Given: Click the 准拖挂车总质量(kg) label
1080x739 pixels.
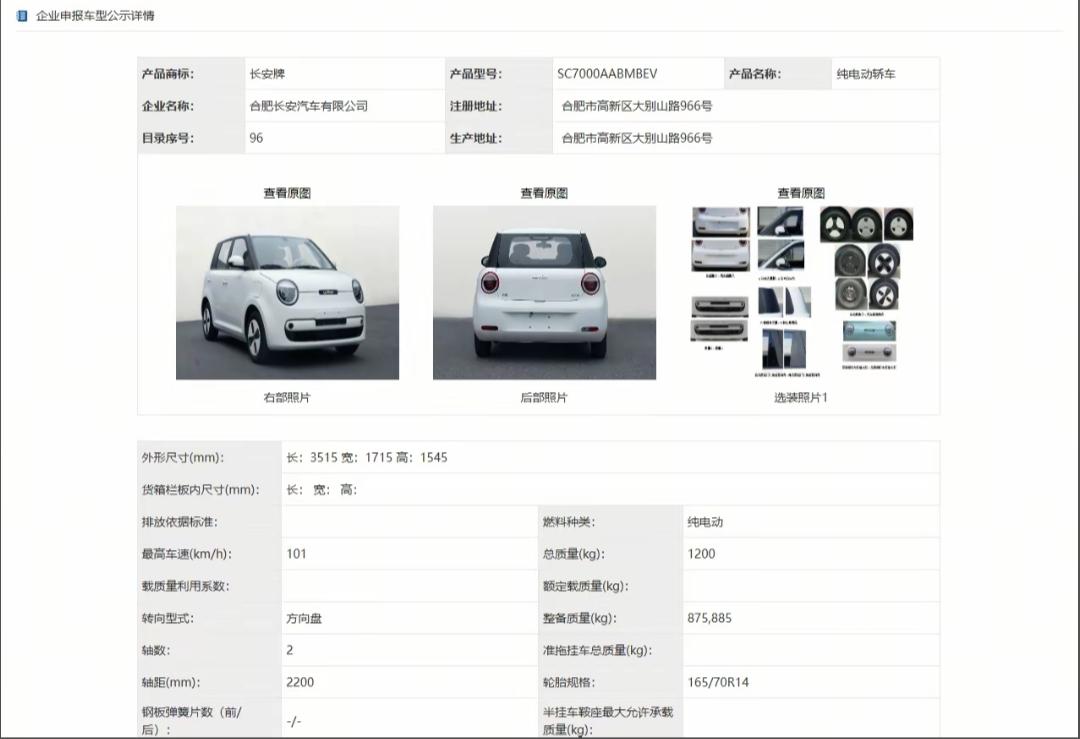Looking at the screenshot, I should click(597, 650).
